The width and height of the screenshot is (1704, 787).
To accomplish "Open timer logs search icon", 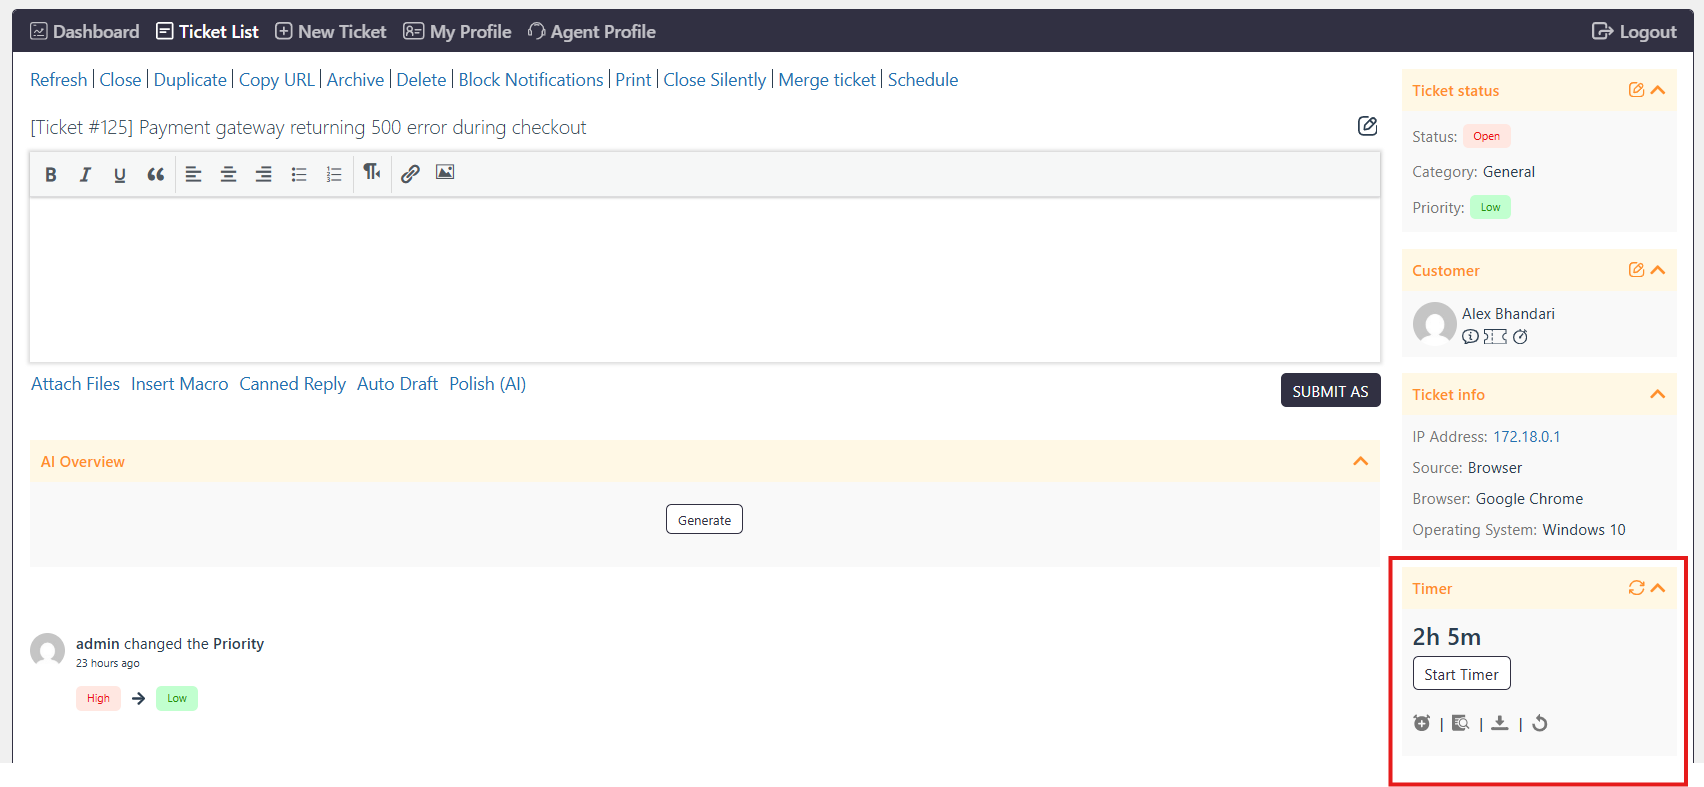I will [x=1460, y=723].
